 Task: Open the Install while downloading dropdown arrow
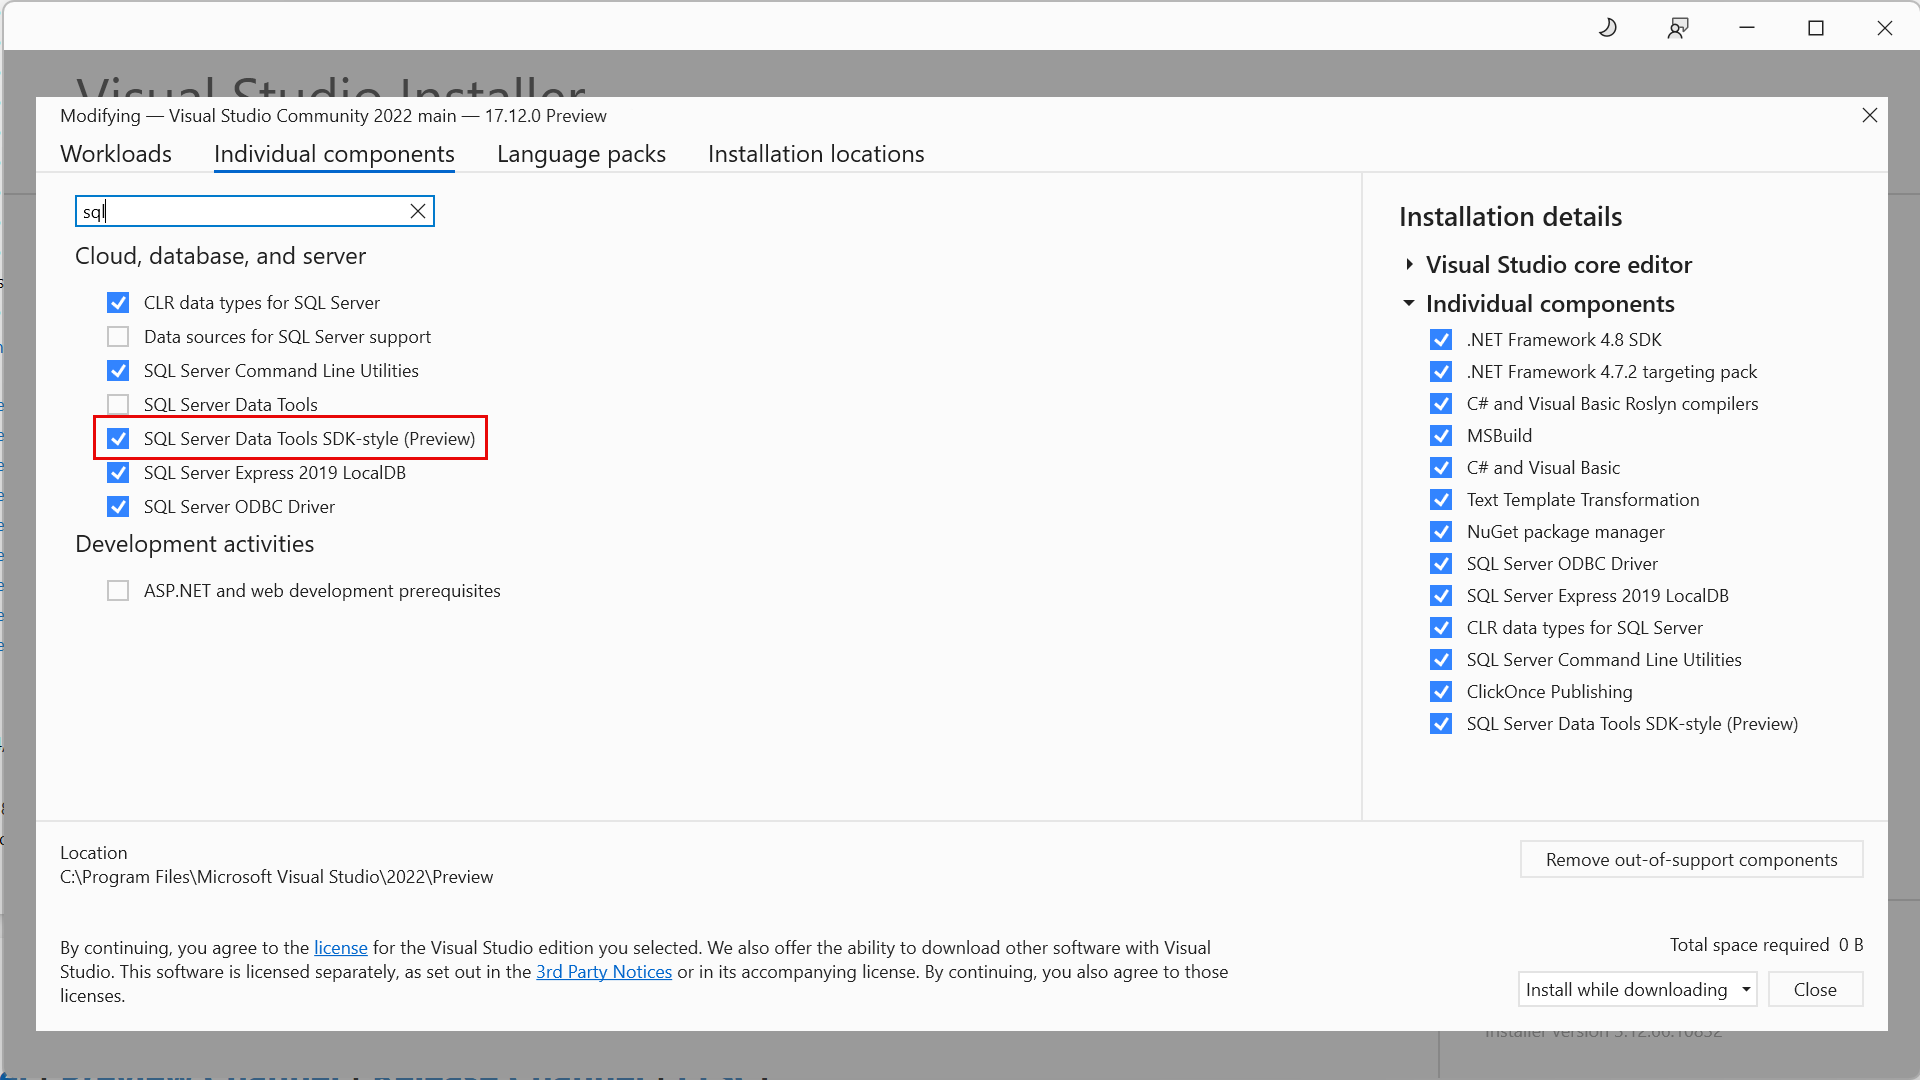(x=1746, y=990)
